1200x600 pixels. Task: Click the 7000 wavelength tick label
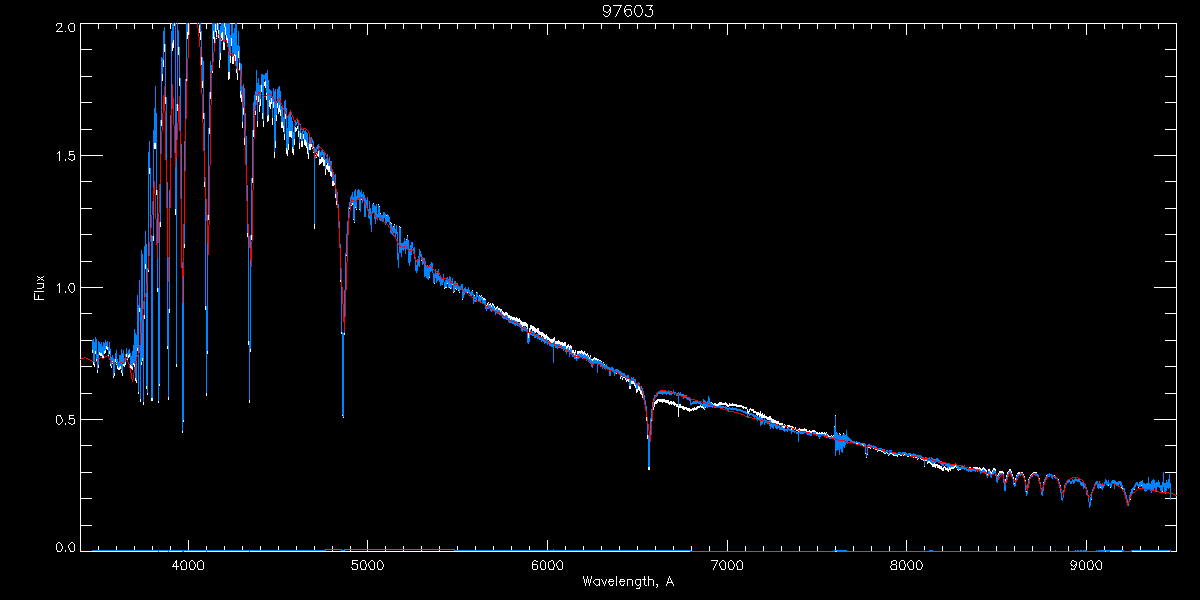tap(727, 565)
